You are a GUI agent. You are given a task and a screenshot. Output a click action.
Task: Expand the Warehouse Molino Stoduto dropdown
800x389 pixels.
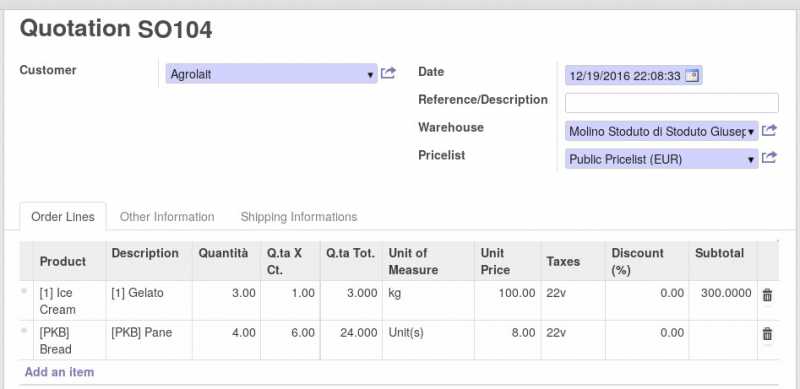tap(751, 132)
